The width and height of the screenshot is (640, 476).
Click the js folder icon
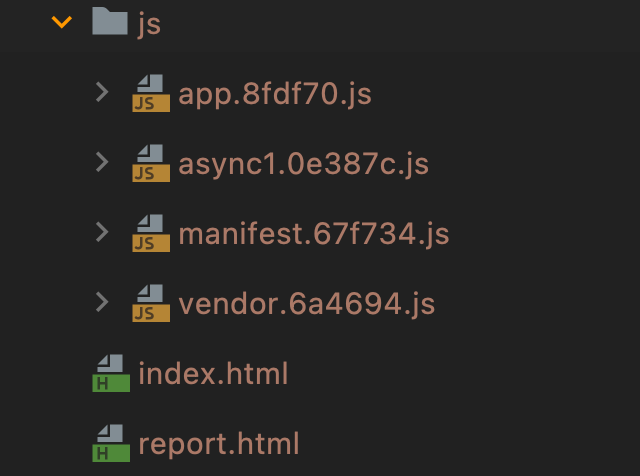[x=109, y=22]
